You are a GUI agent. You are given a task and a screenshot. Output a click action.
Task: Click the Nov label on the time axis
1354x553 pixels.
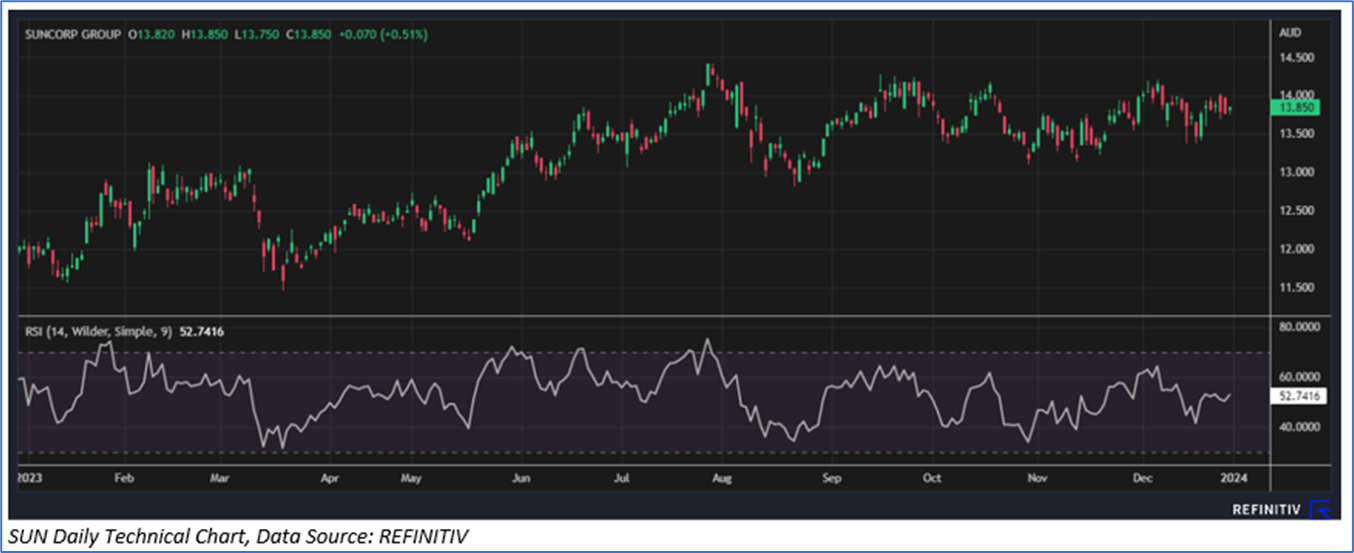pos(1040,479)
